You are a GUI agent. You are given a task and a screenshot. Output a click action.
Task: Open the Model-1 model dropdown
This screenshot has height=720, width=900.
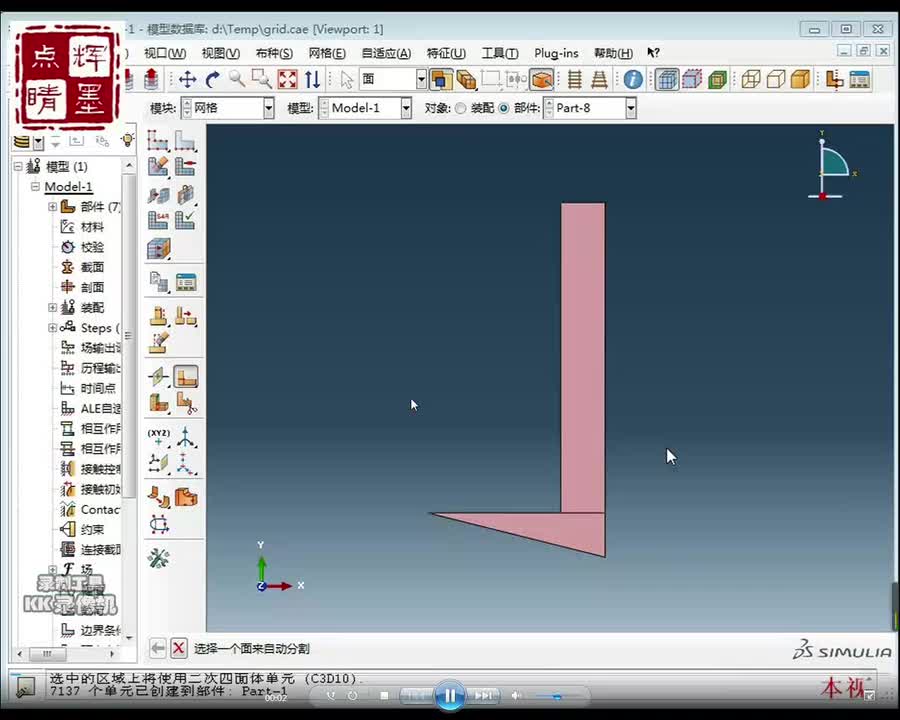[406, 108]
